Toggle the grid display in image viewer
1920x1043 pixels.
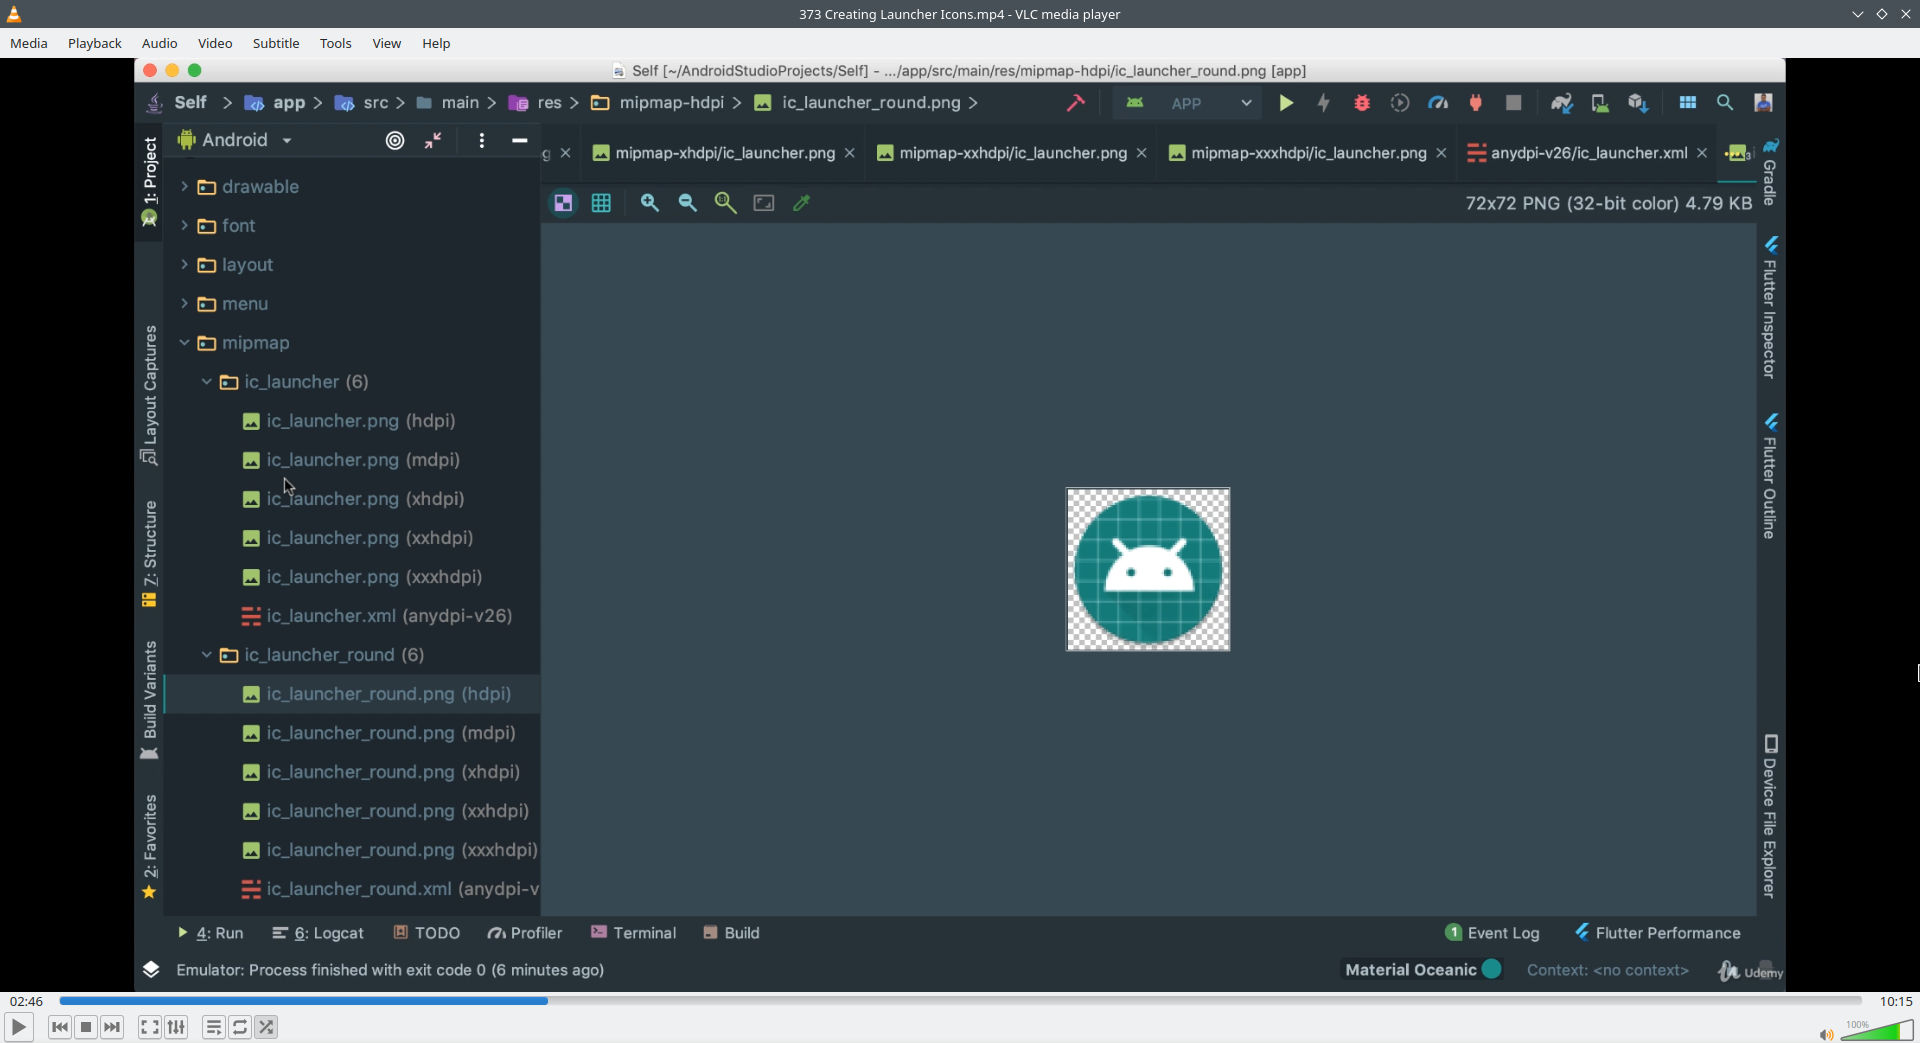601,203
